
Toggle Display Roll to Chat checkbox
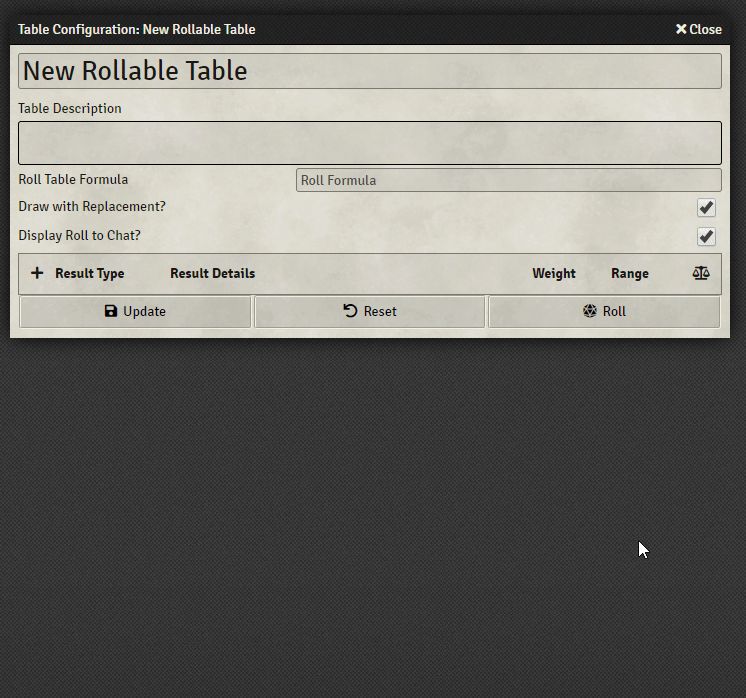[x=706, y=236]
